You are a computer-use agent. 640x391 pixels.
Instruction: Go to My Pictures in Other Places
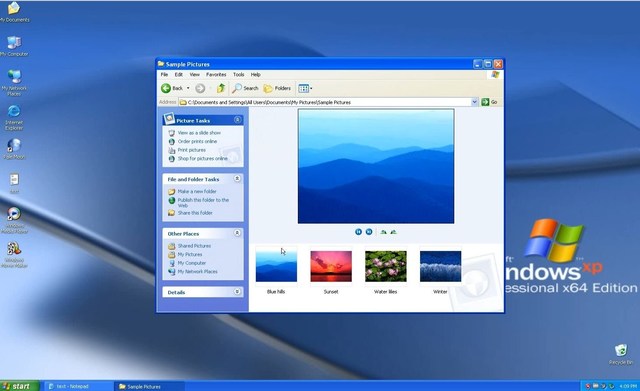(x=189, y=254)
